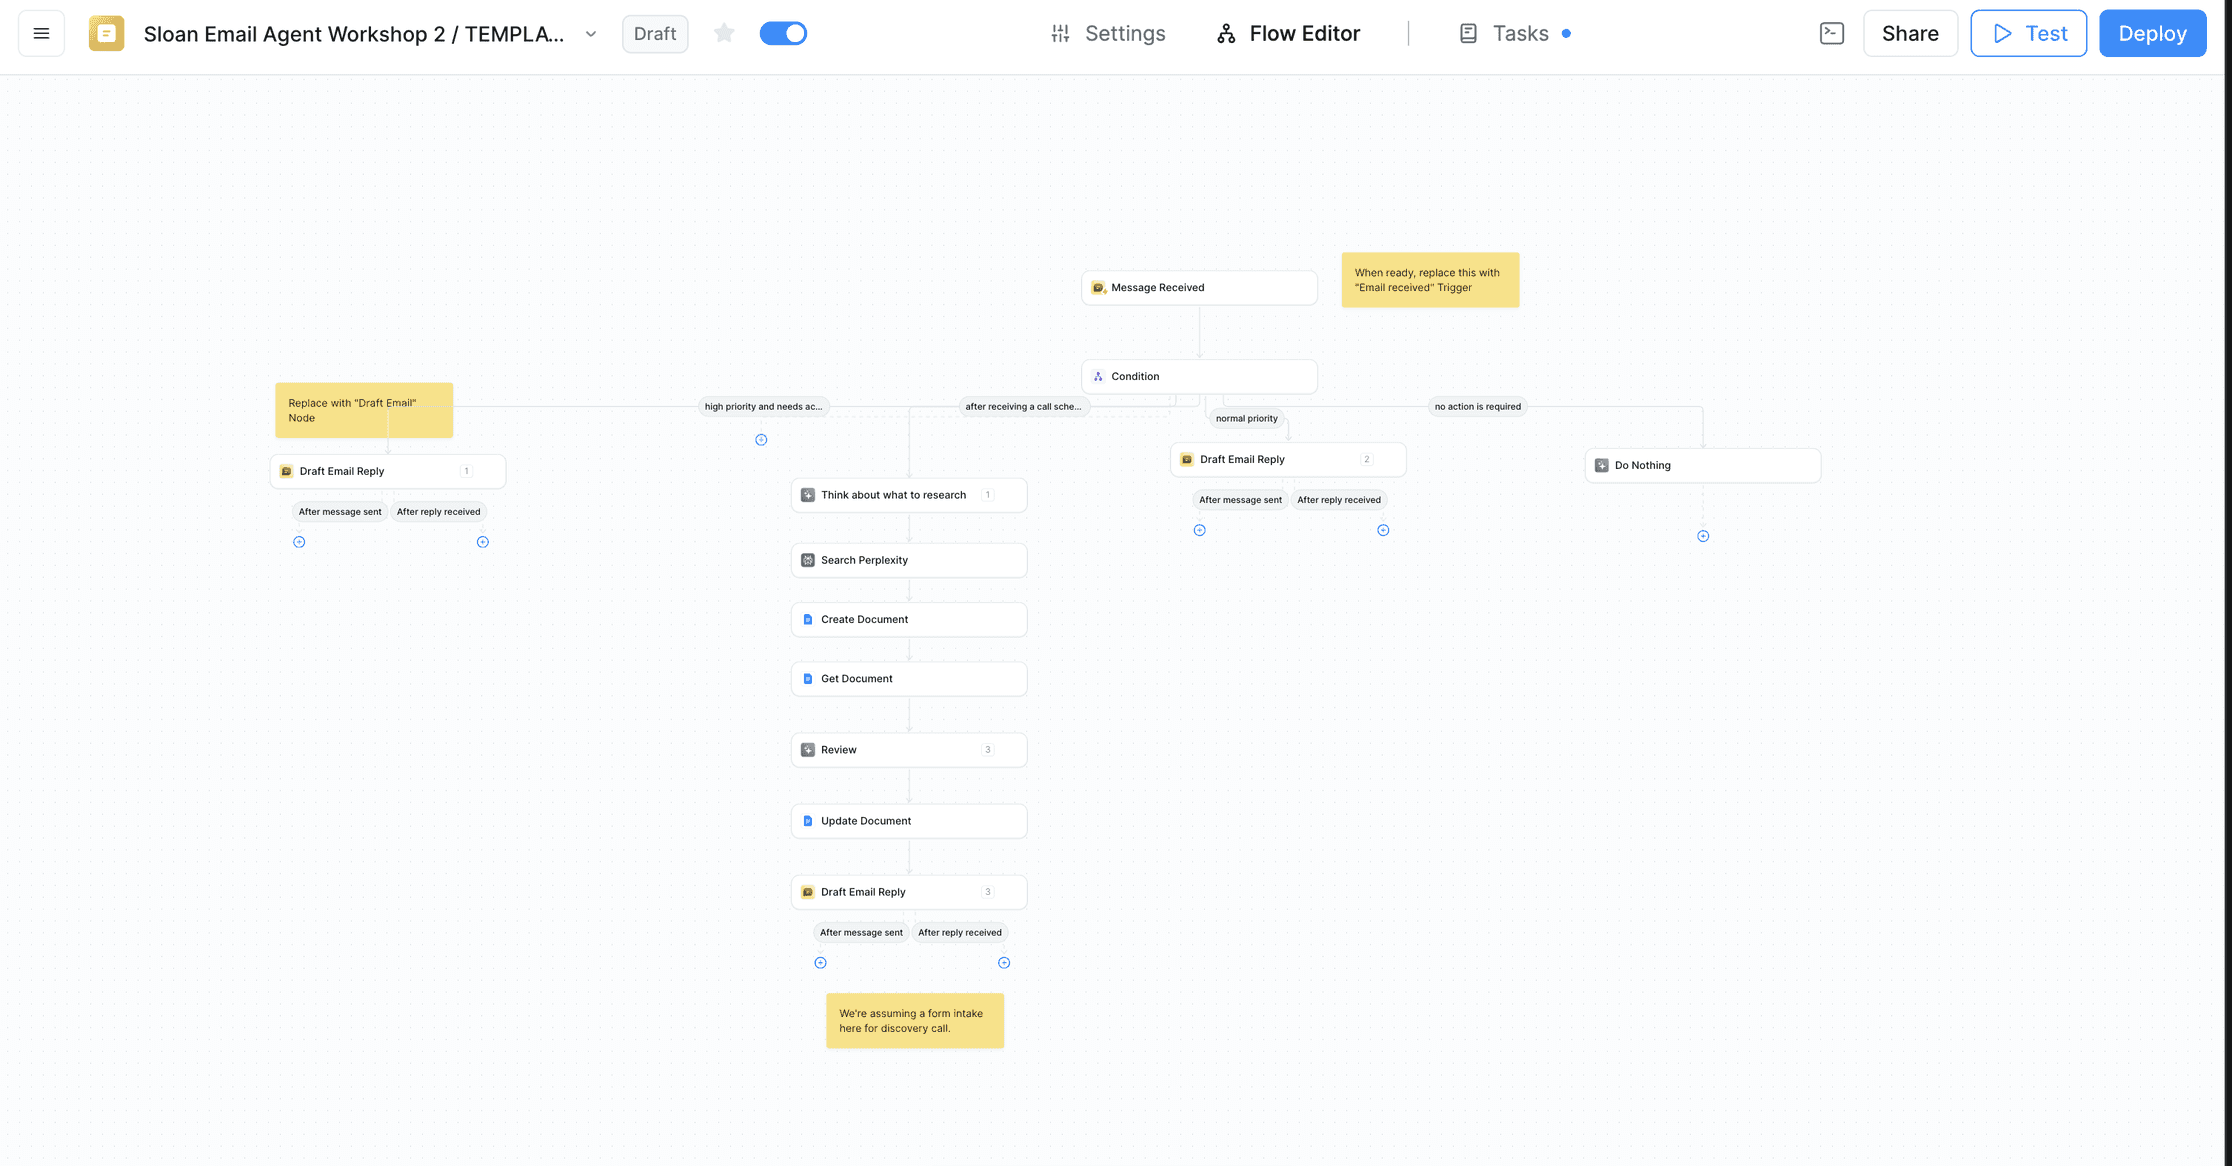The height and width of the screenshot is (1166, 2232).
Task: Select the Create Document node
Action: click(x=909, y=620)
